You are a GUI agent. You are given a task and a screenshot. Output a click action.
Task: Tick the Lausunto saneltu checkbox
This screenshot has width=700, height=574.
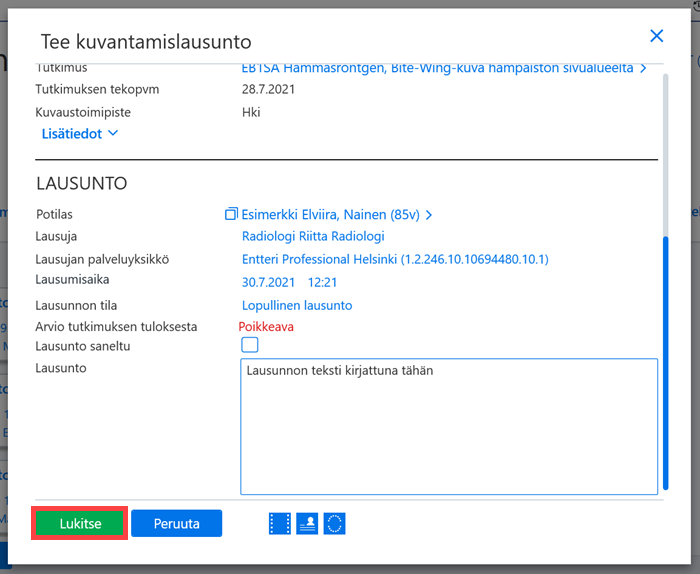250,345
